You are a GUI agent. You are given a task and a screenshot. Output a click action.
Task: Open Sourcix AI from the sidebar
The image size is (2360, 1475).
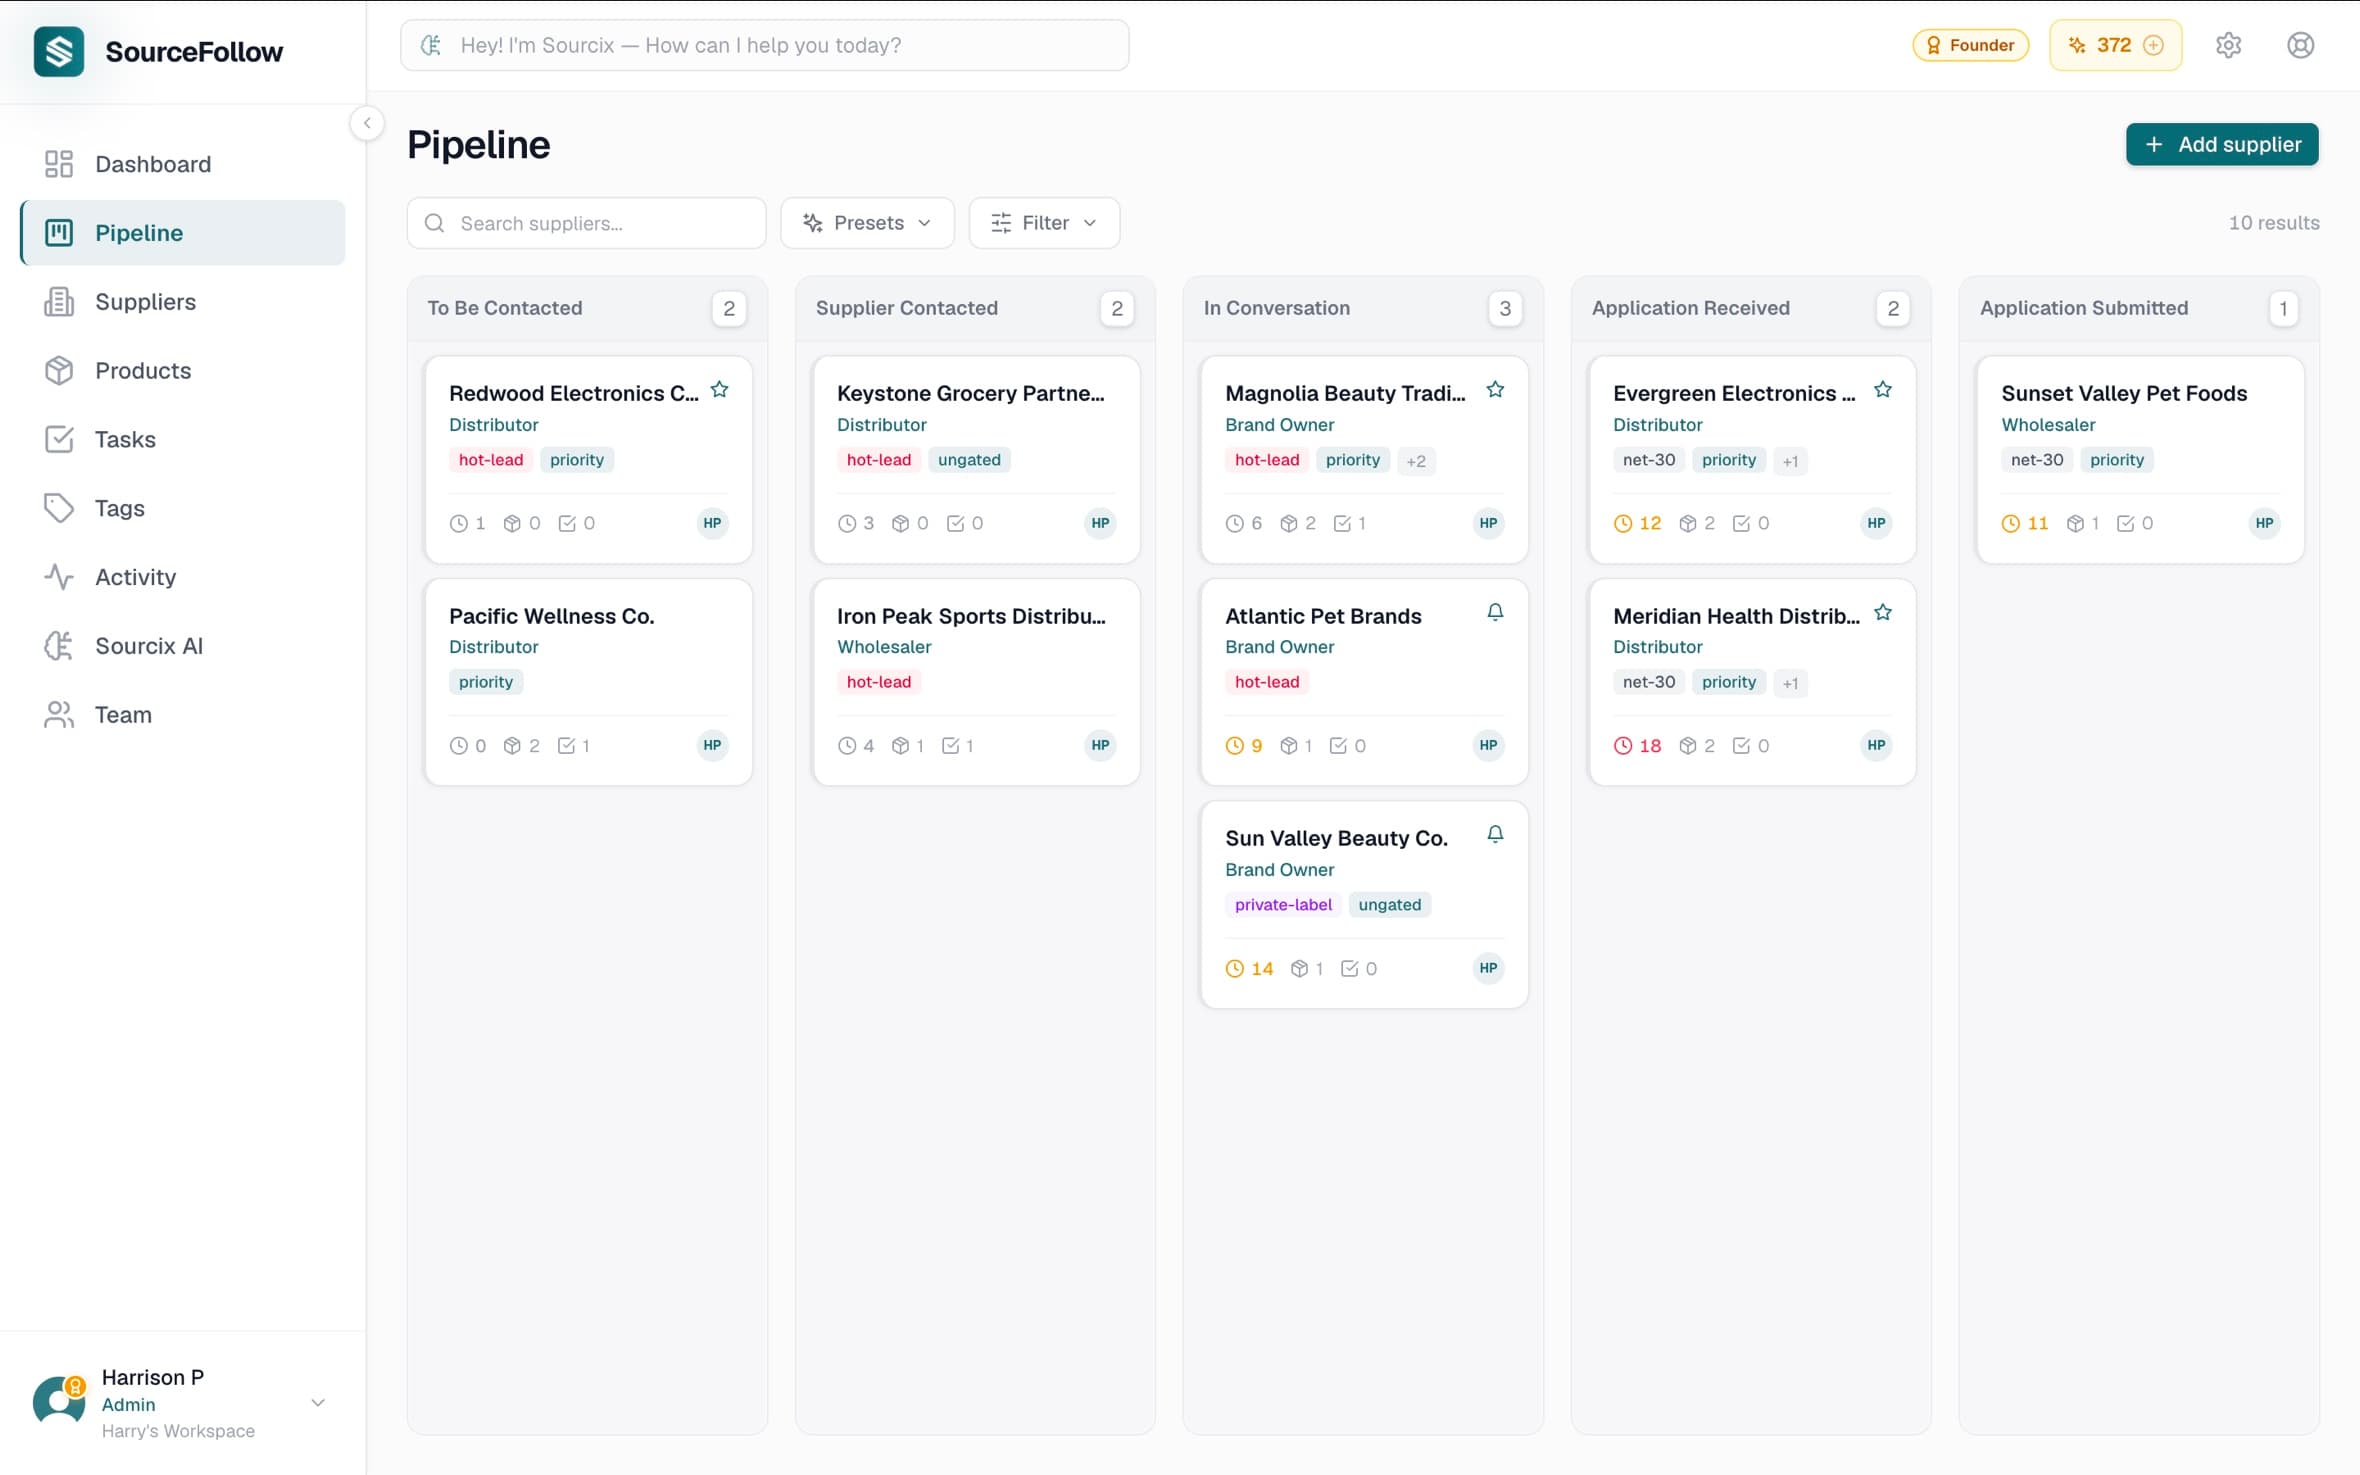point(148,645)
